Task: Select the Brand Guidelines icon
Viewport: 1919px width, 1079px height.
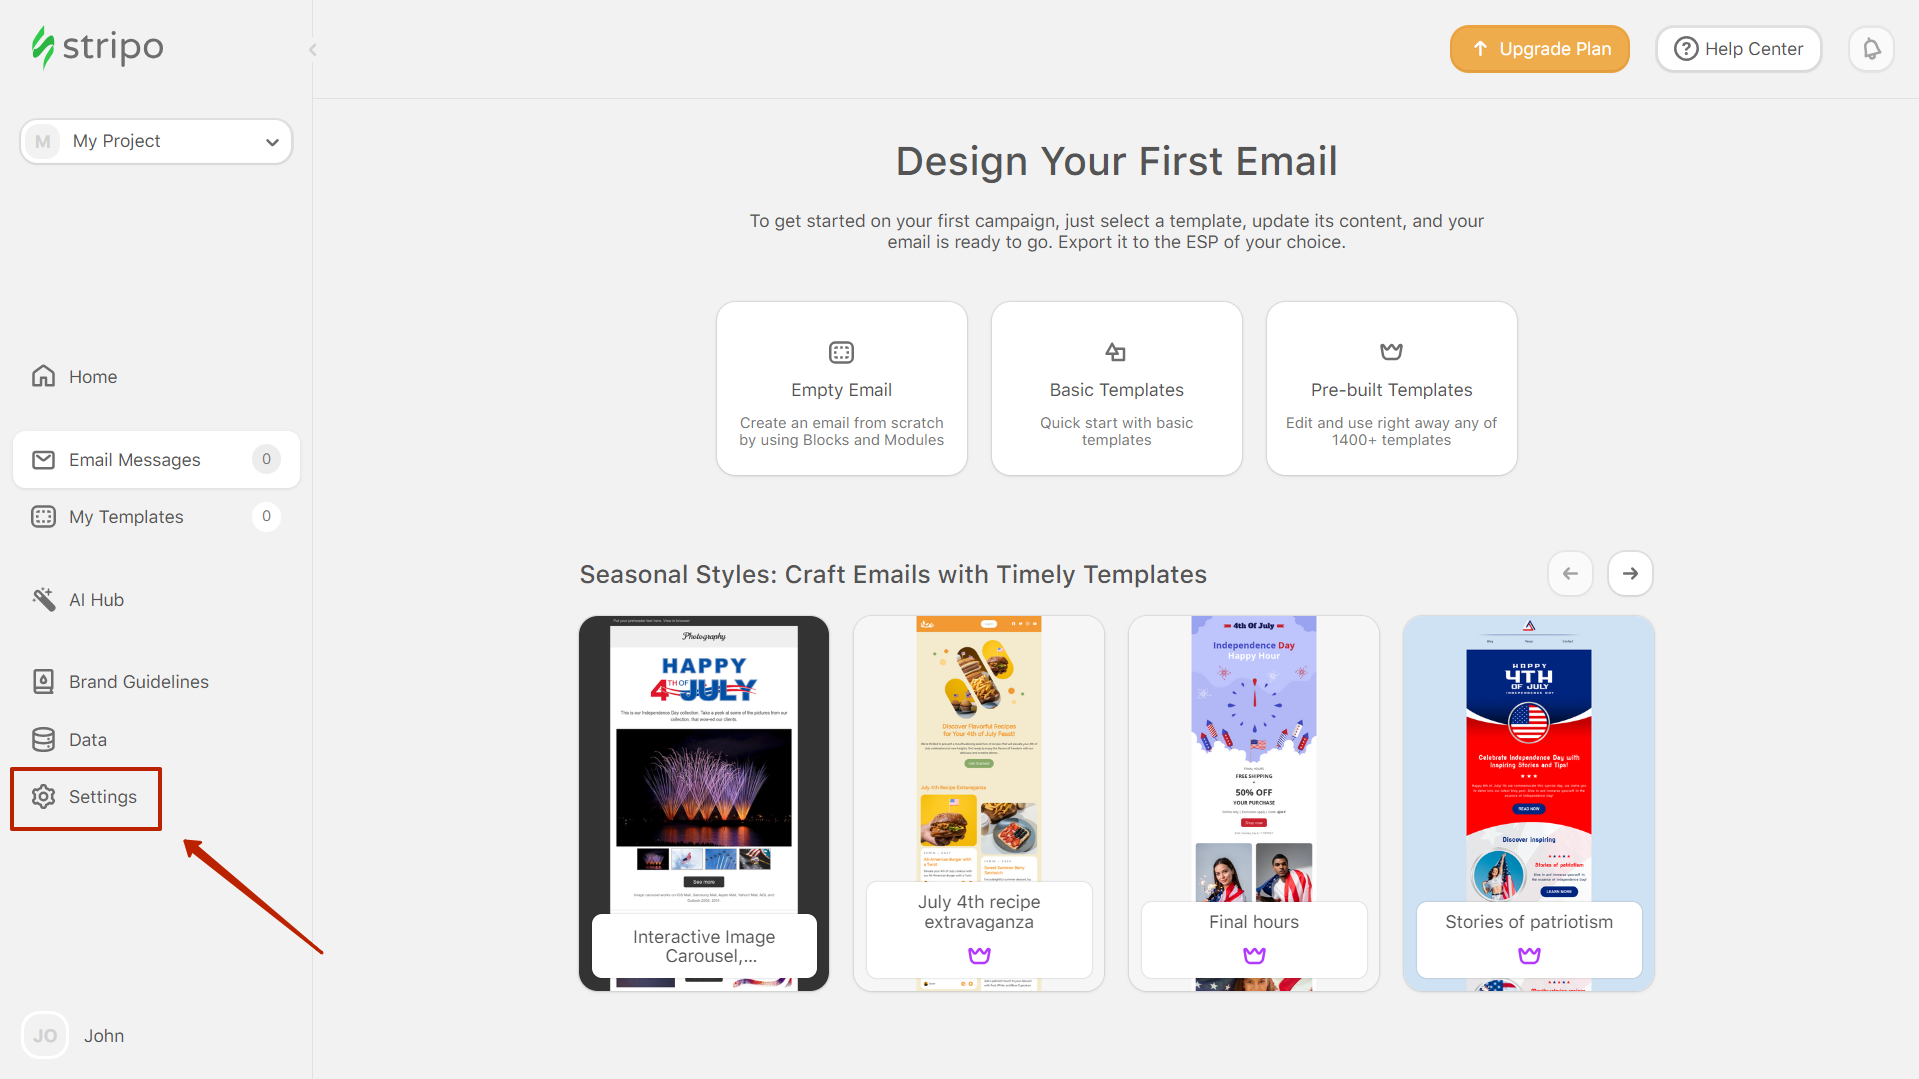Action: (x=43, y=681)
